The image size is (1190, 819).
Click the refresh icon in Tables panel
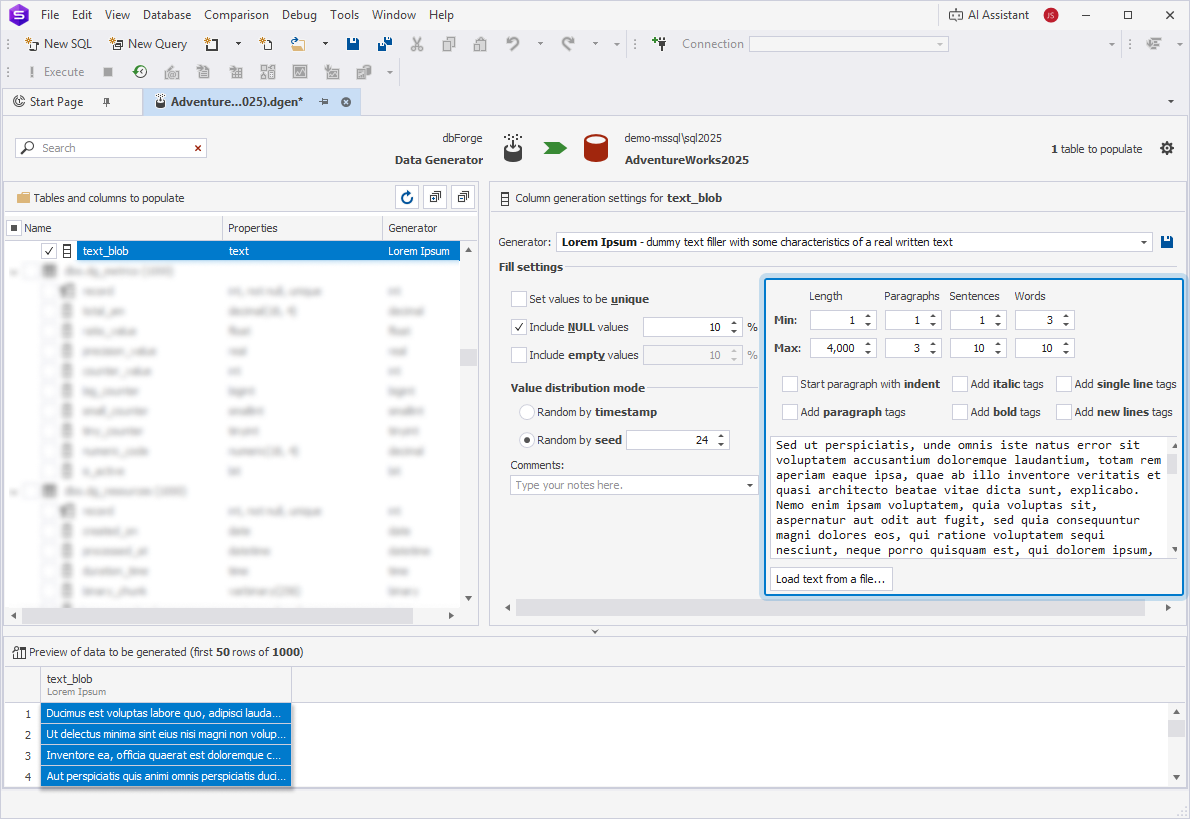point(407,197)
